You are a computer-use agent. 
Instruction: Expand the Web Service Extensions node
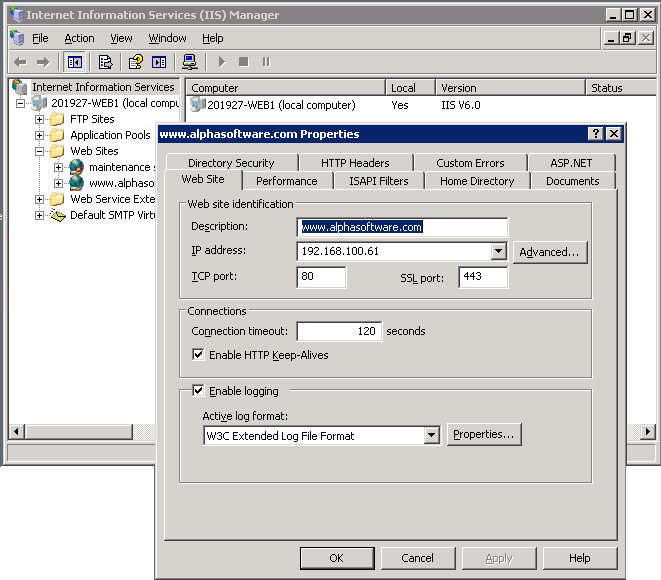click(x=39, y=199)
